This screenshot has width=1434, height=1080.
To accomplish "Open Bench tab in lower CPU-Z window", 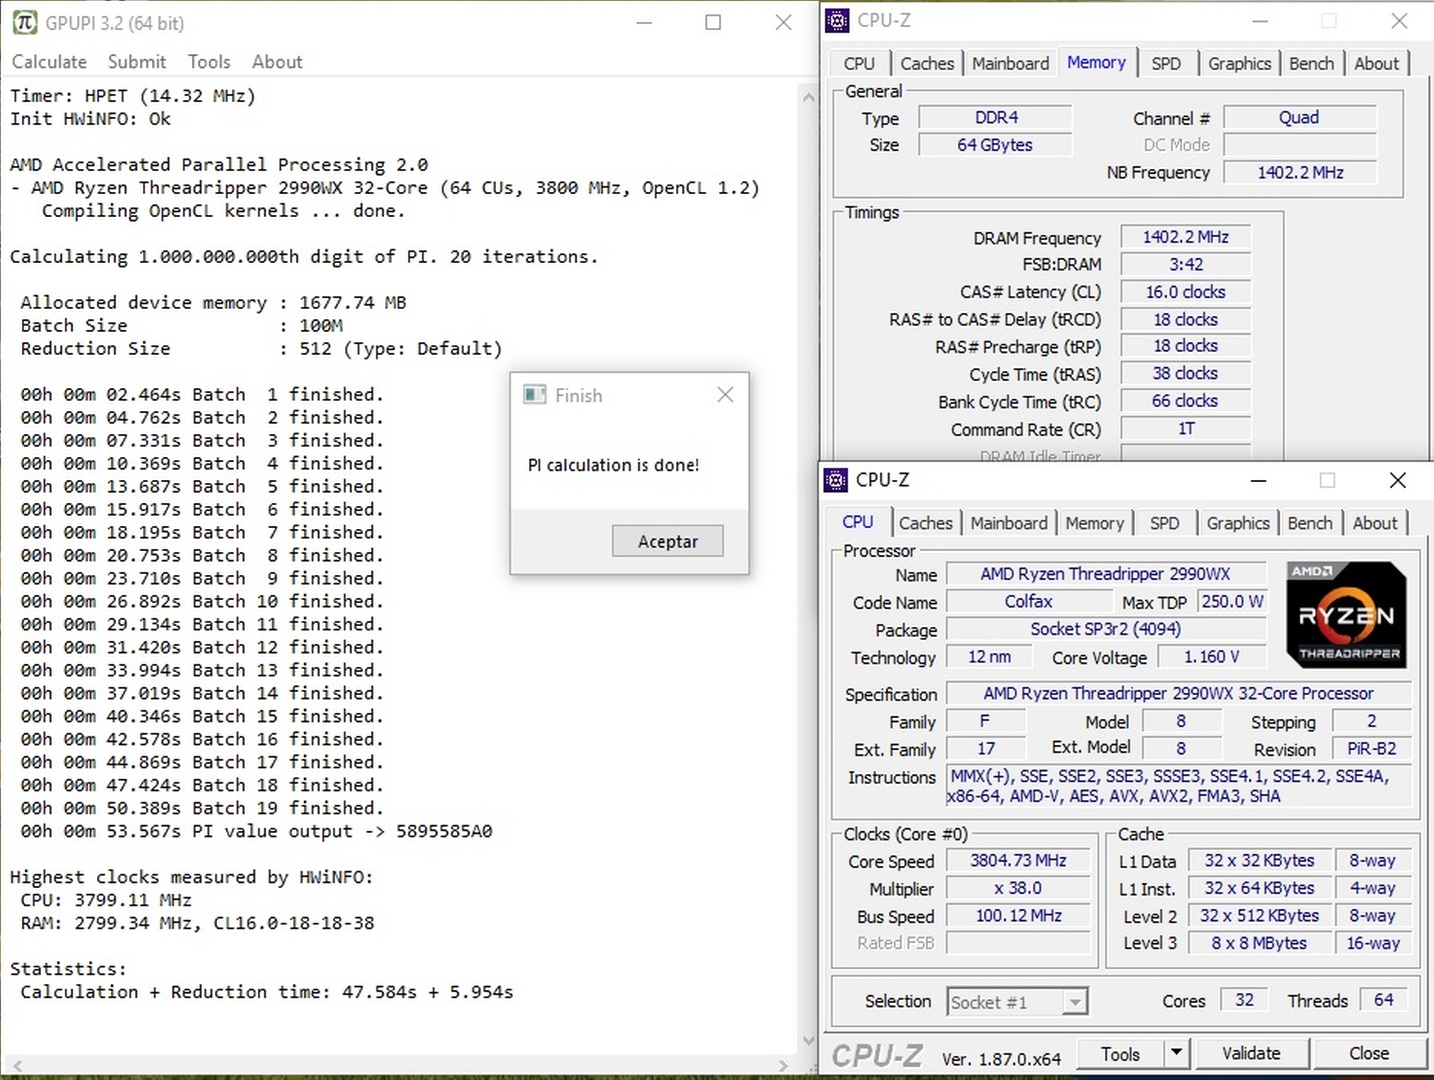I will point(1310,523).
